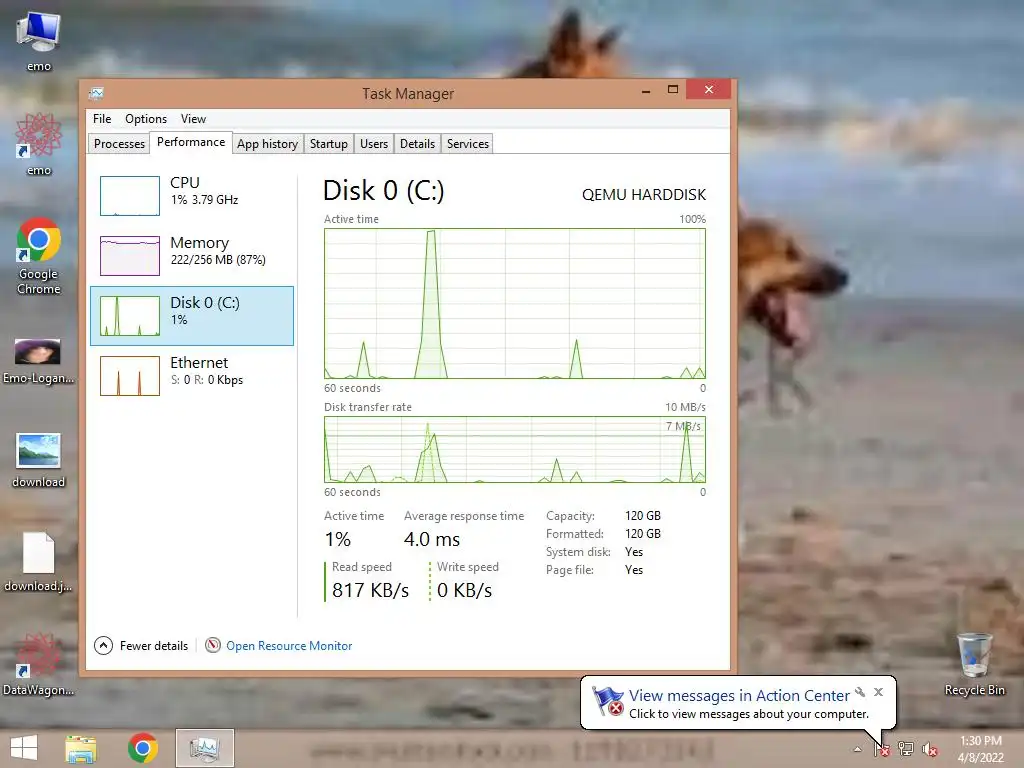The height and width of the screenshot is (768, 1024).
Task: Switch to the Details tab
Action: tap(417, 144)
